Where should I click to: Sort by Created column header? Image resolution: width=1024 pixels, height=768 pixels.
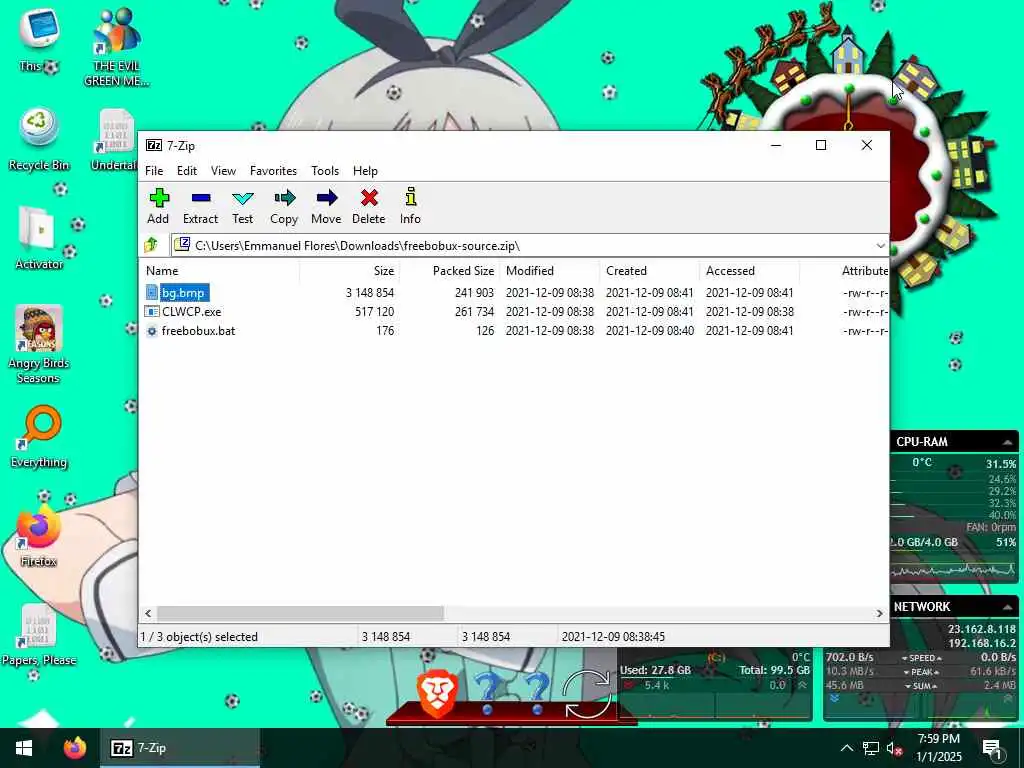(650, 270)
